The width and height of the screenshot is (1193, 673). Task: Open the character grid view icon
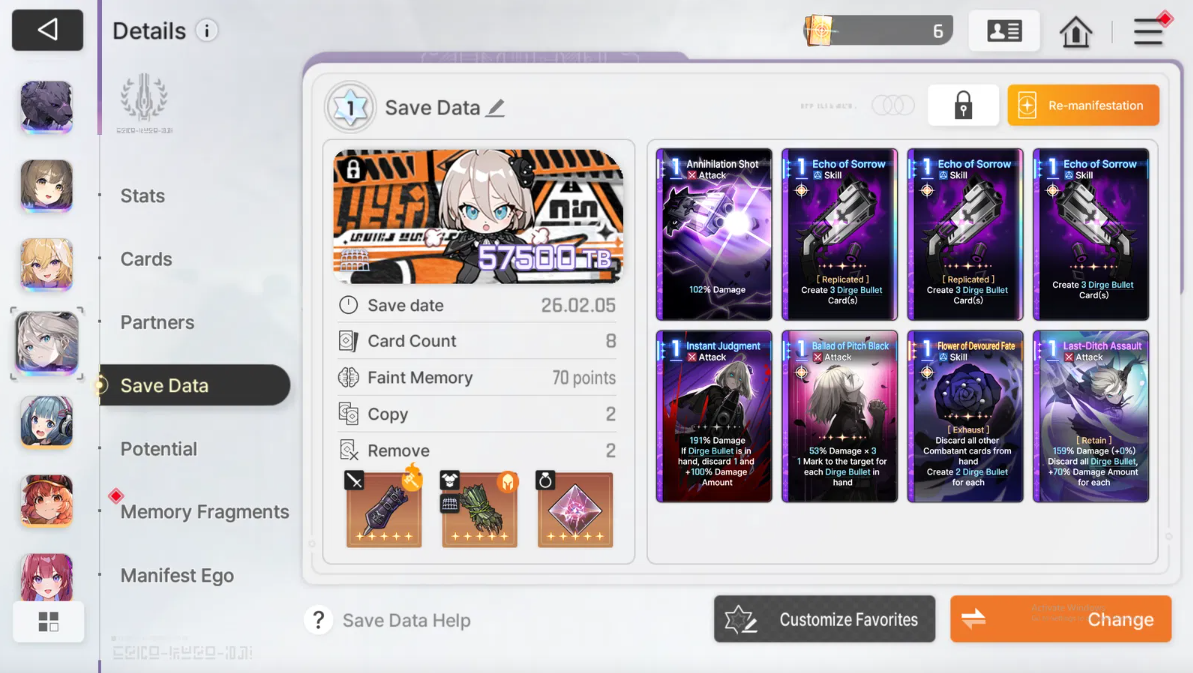click(x=48, y=622)
